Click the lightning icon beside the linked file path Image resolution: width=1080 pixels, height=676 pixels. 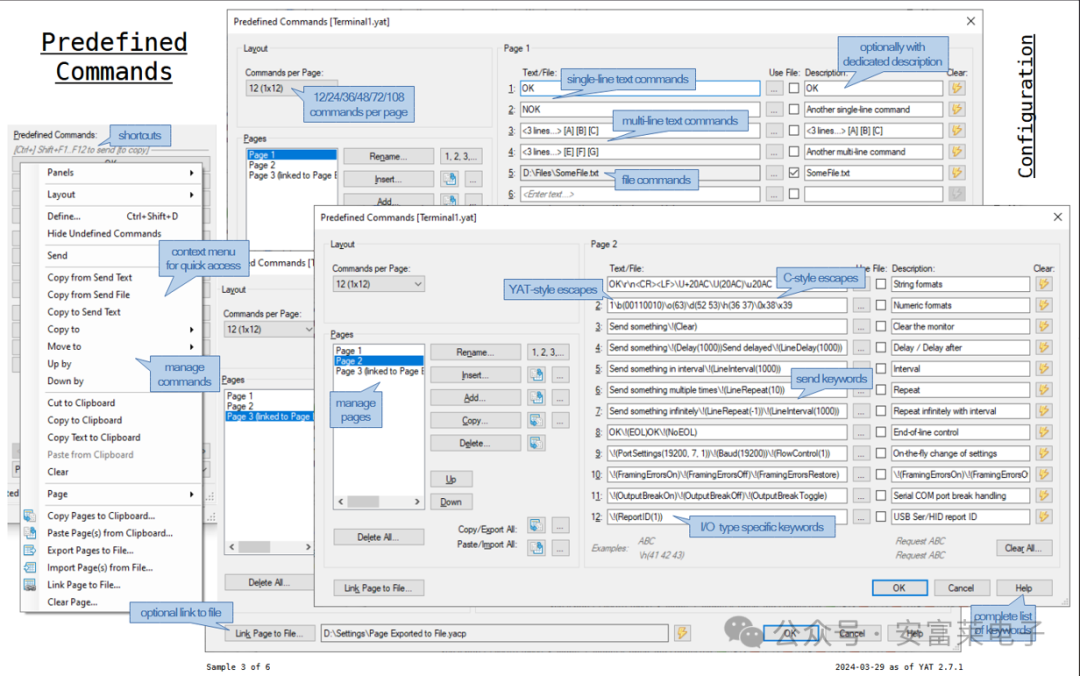682,633
